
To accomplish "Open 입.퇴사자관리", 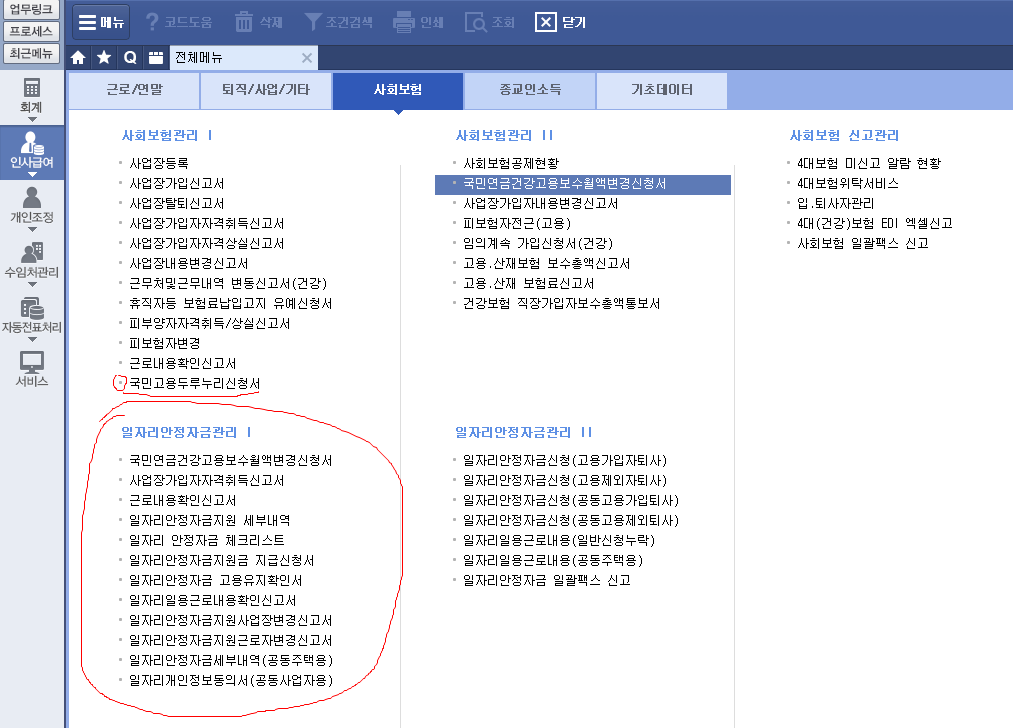I will point(835,203).
